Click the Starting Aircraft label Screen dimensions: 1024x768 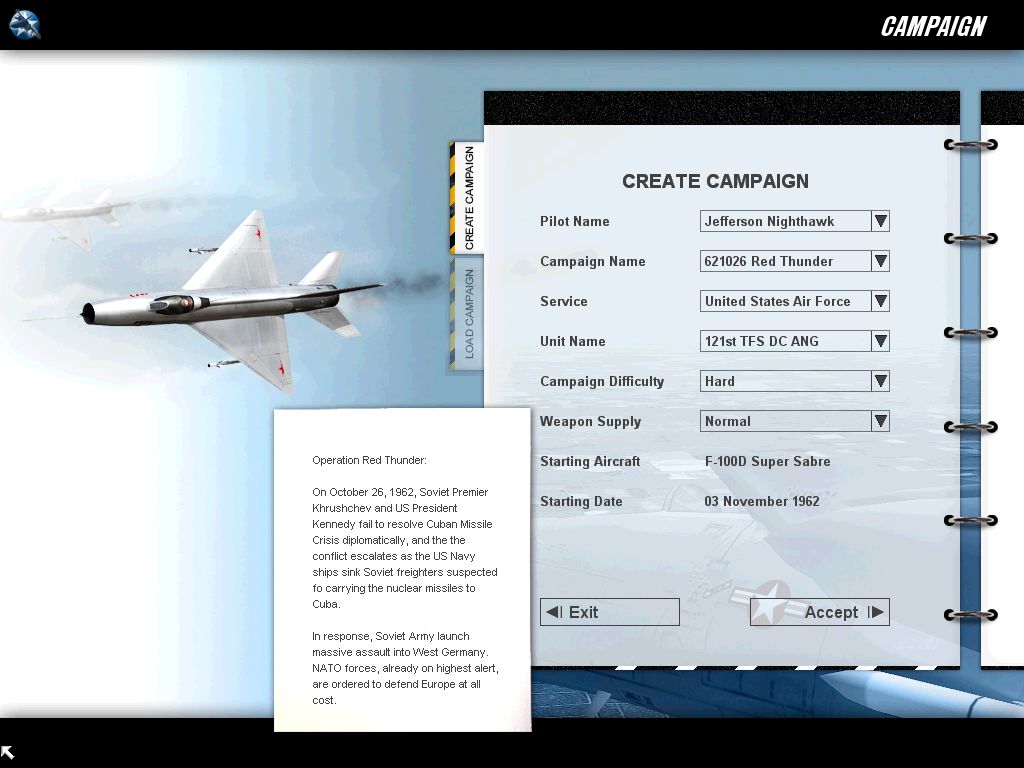coord(590,461)
